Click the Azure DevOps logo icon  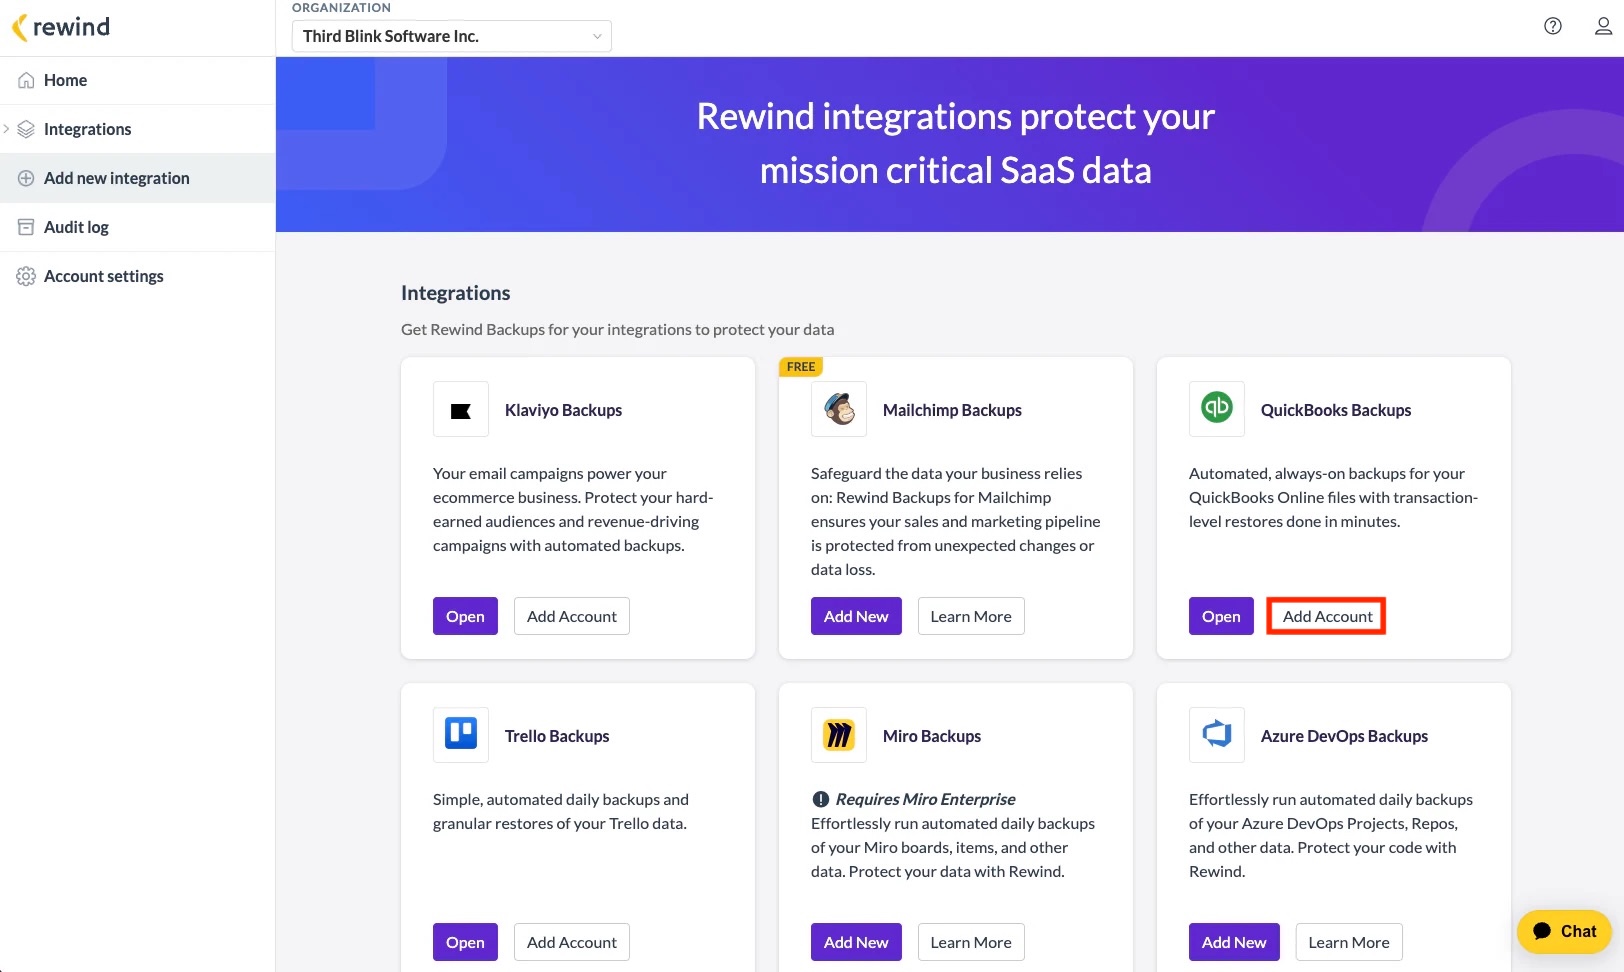point(1216,735)
